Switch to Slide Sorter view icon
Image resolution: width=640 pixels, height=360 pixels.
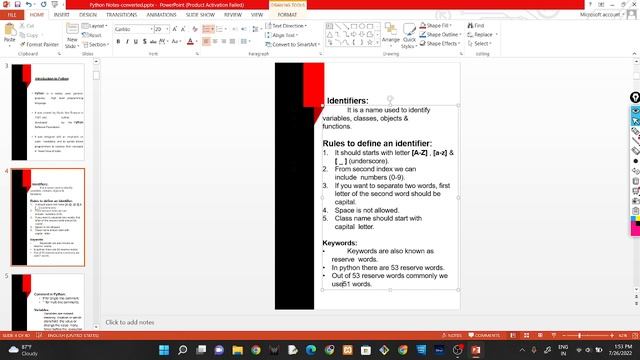pyautogui.click(x=527, y=335)
